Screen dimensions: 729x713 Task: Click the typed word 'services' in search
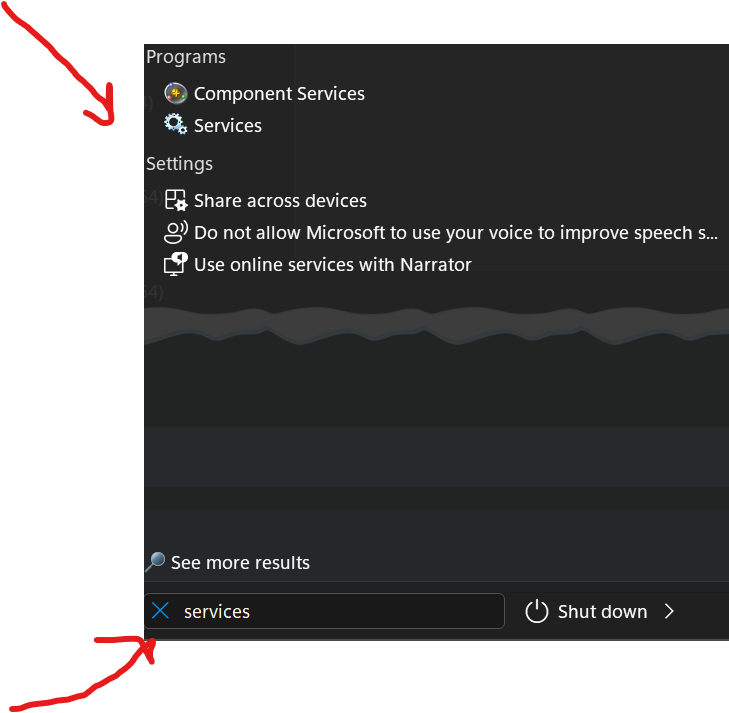(x=217, y=611)
